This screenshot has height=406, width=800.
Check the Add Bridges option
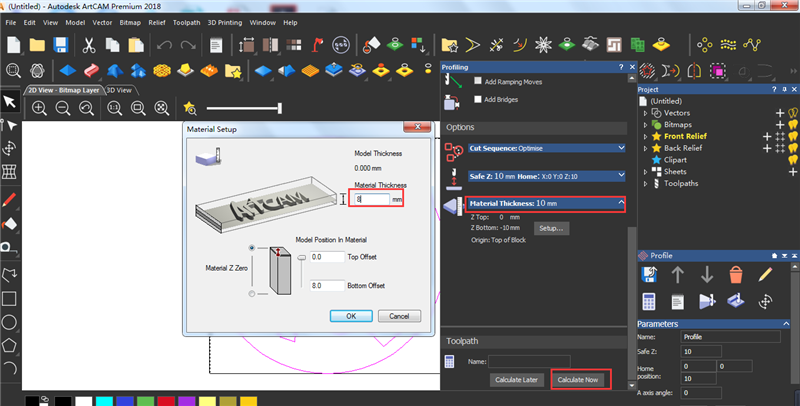pyautogui.click(x=477, y=100)
